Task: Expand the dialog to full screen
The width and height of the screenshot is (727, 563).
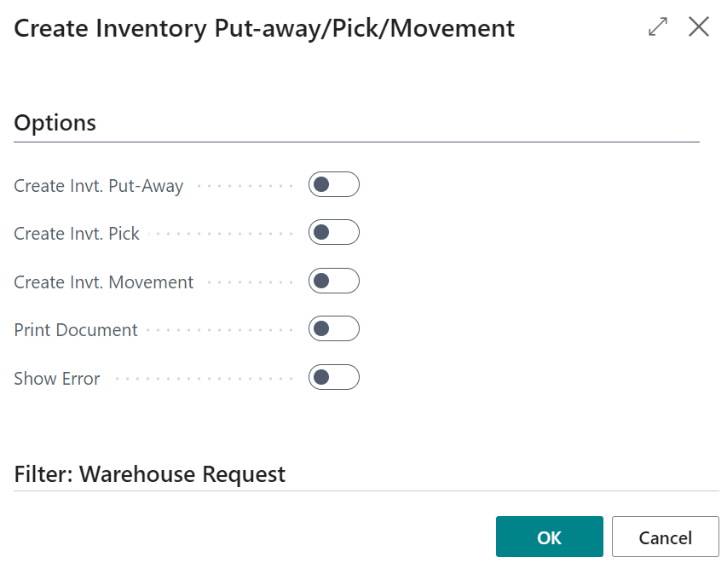Action: pyautogui.click(x=658, y=28)
